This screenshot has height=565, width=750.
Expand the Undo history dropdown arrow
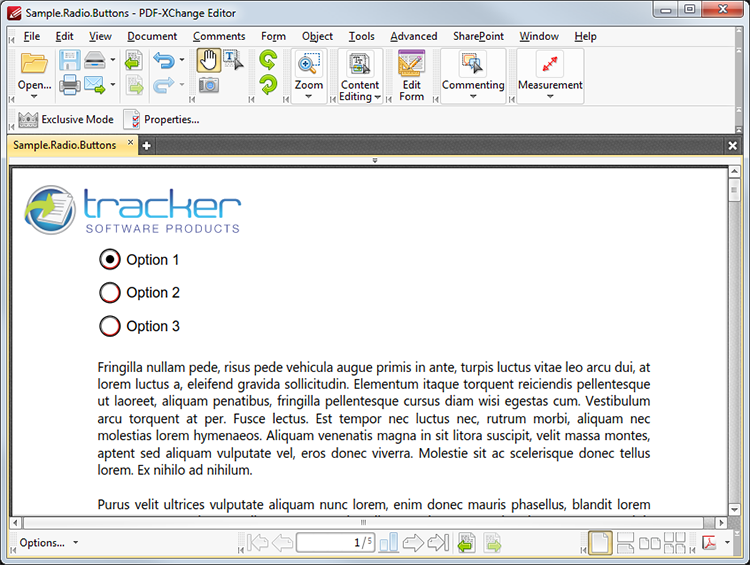(182, 60)
